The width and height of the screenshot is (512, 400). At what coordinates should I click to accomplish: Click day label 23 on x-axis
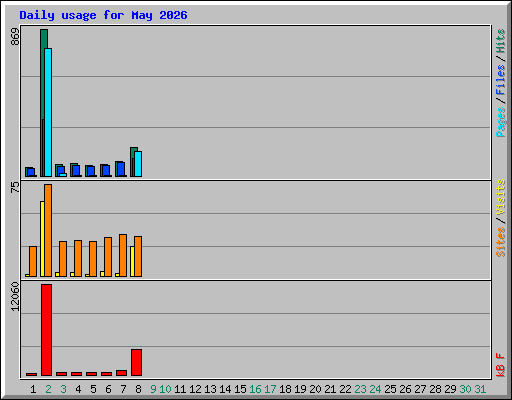(360, 389)
